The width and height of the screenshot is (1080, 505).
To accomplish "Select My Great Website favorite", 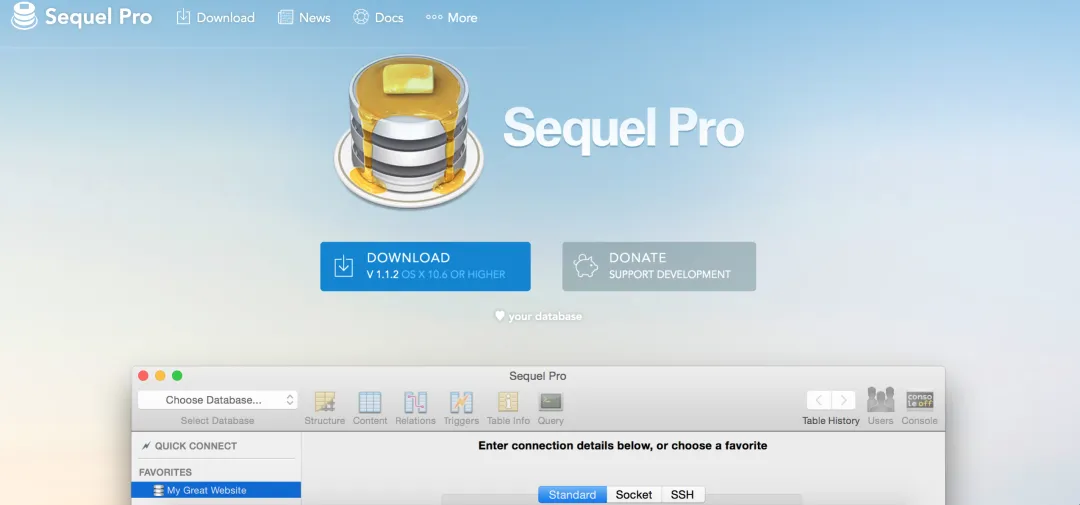I will click(x=216, y=490).
